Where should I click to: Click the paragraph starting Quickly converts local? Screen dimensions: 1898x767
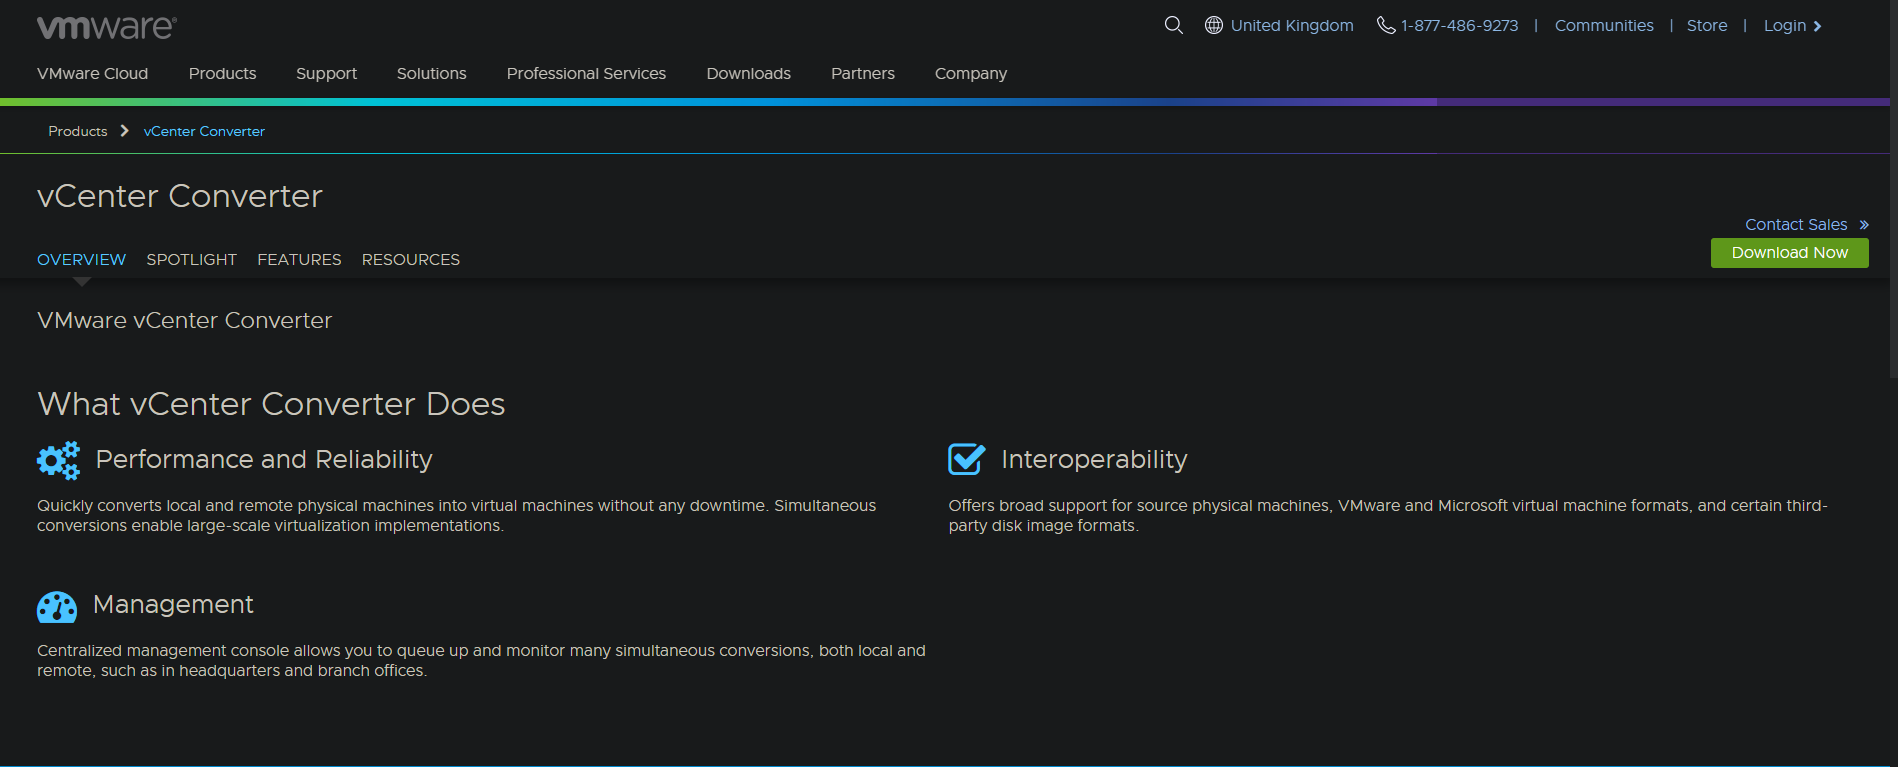tap(456, 516)
